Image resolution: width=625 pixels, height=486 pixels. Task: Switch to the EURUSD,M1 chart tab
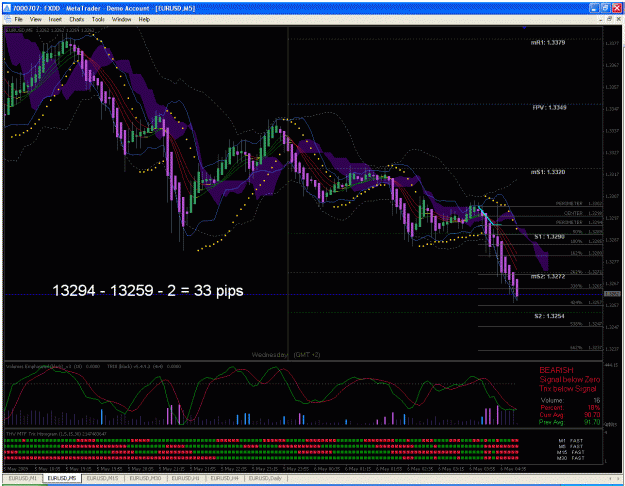coord(22,478)
